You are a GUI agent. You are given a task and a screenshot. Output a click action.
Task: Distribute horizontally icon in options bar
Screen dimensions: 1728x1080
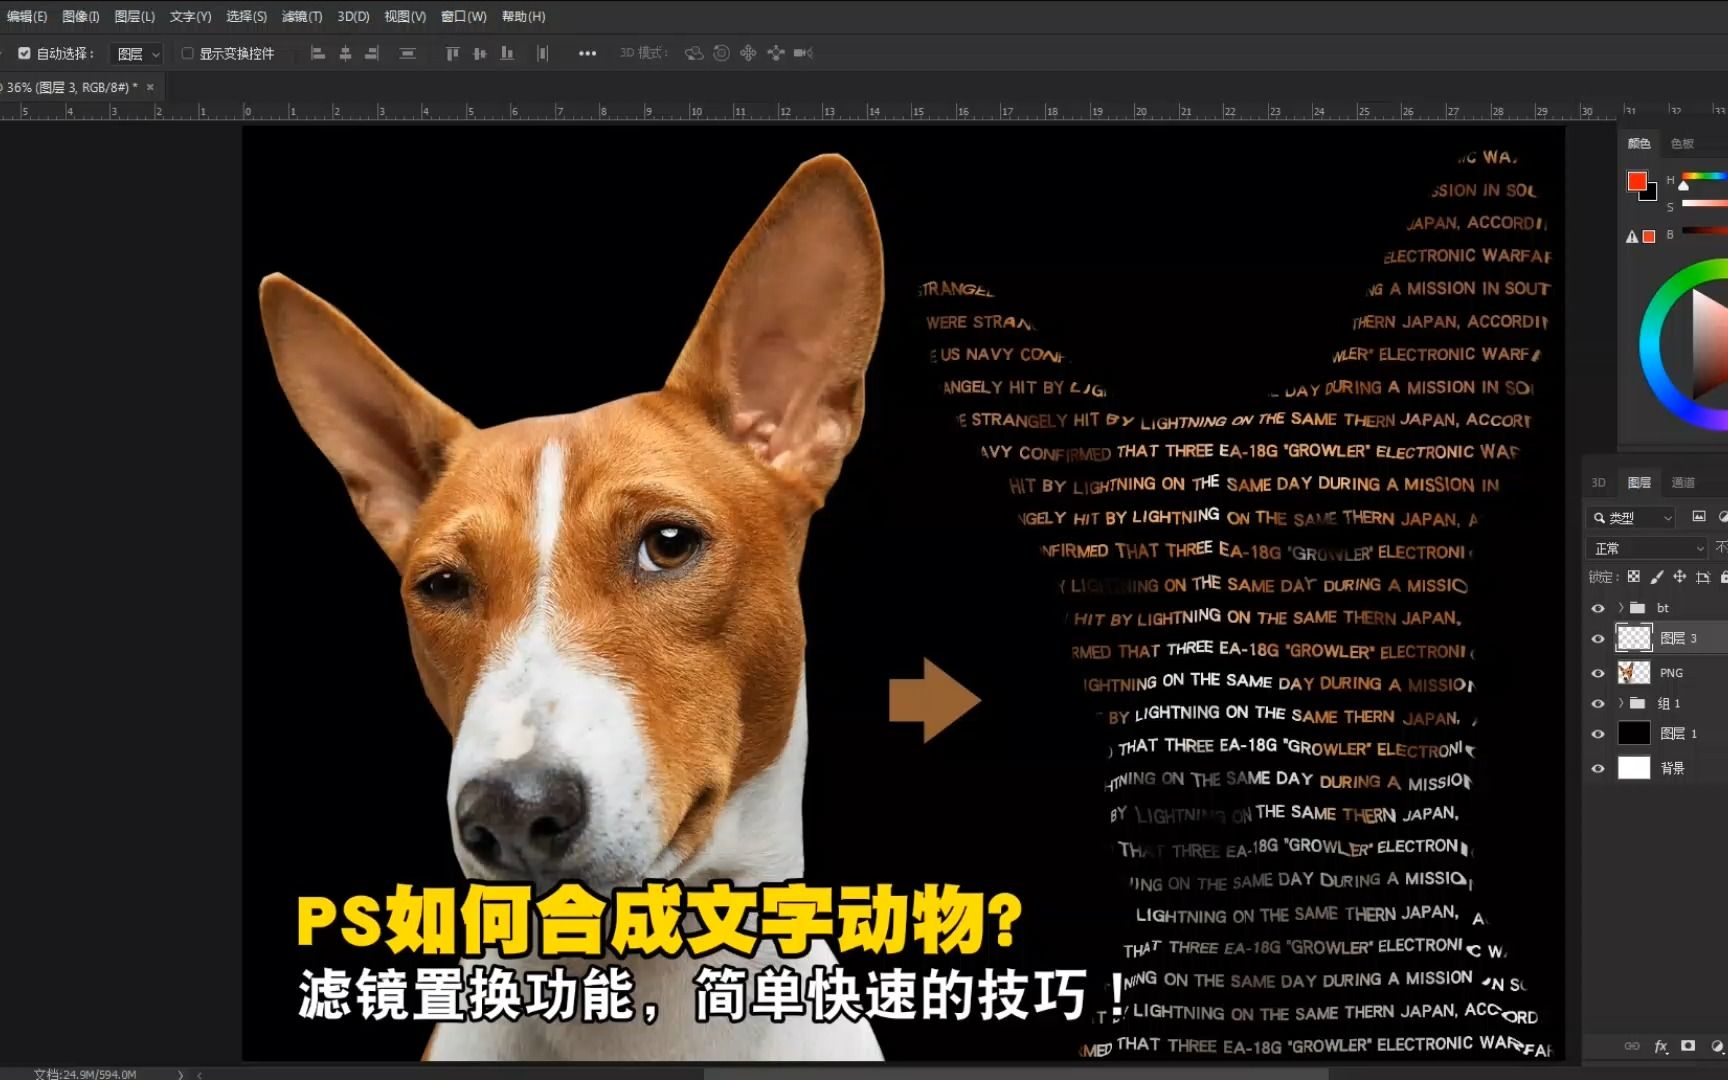[x=542, y=53]
